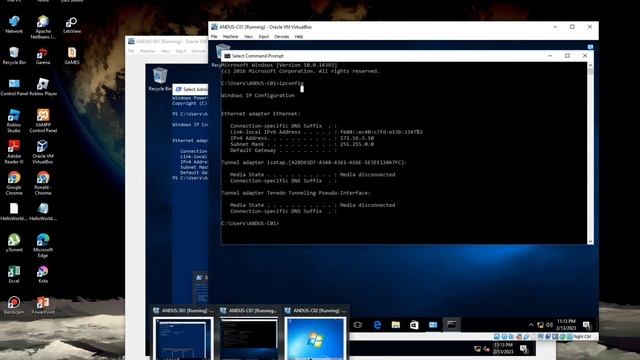Open the Store icon in guest taskbar
Viewport: 640px width, 360px height.
click(414, 325)
